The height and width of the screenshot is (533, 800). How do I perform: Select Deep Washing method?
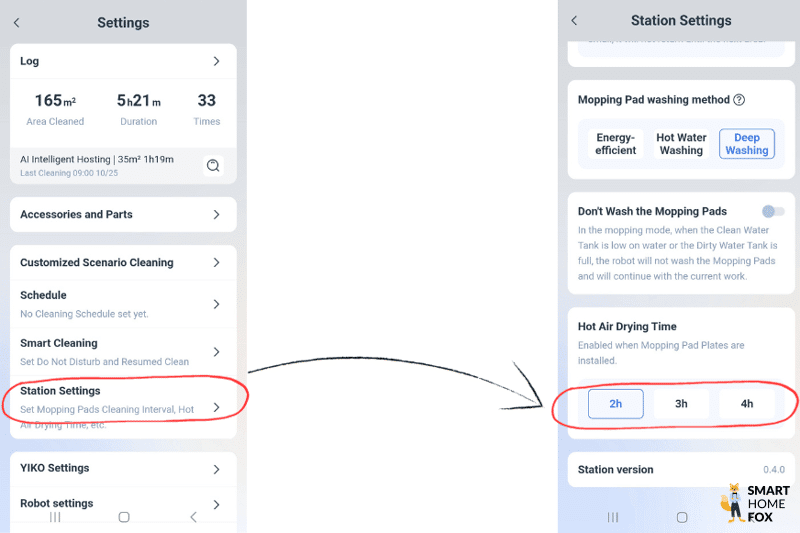pyautogui.click(x=747, y=144)
